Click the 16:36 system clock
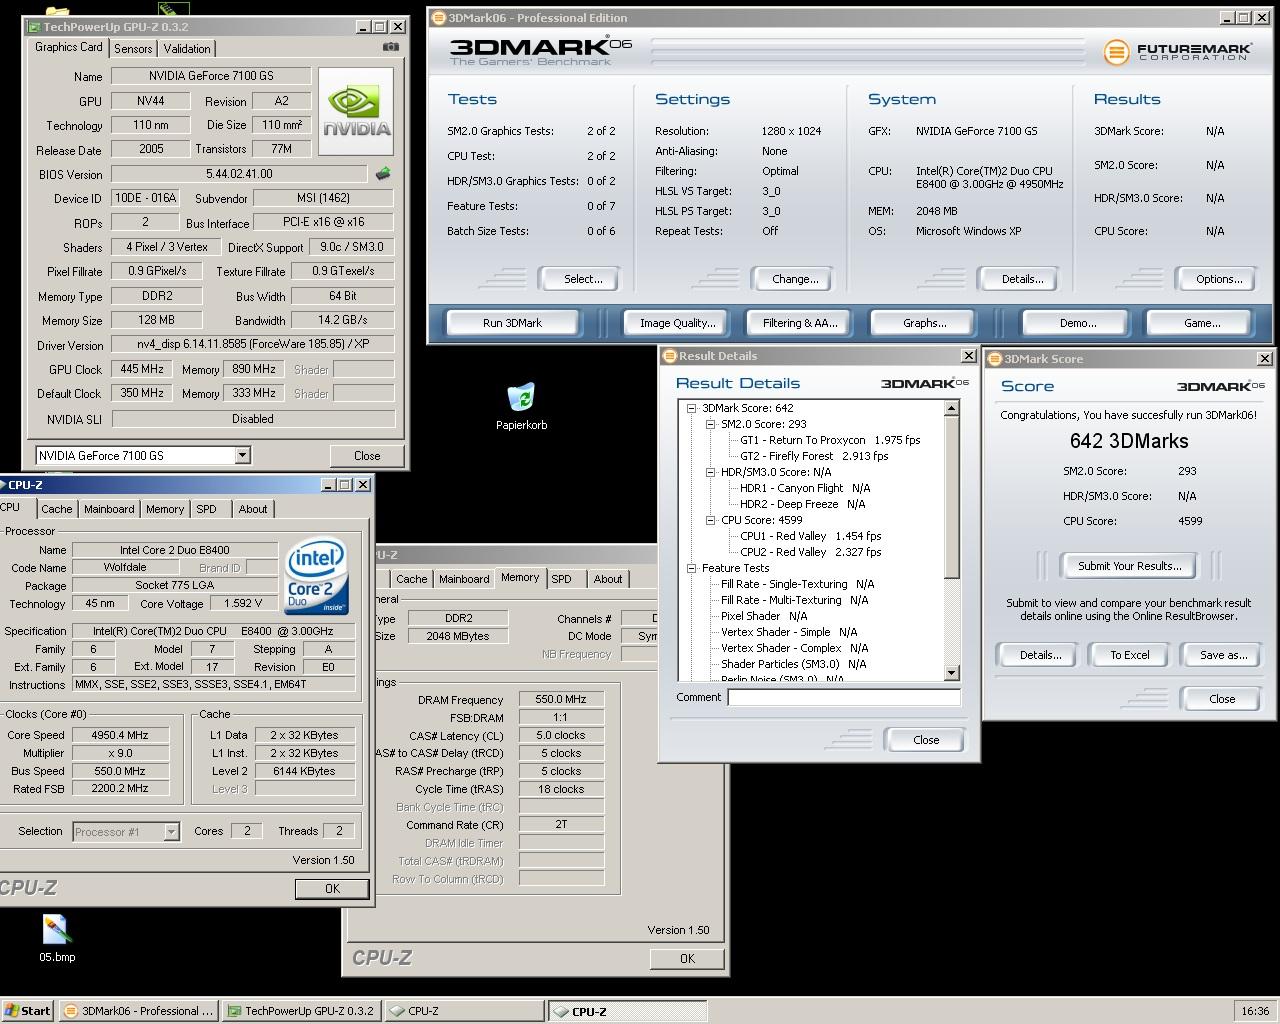Image resolution: width=1280 pixels, height=1024 pixels. click(x=1255, y=1011)
